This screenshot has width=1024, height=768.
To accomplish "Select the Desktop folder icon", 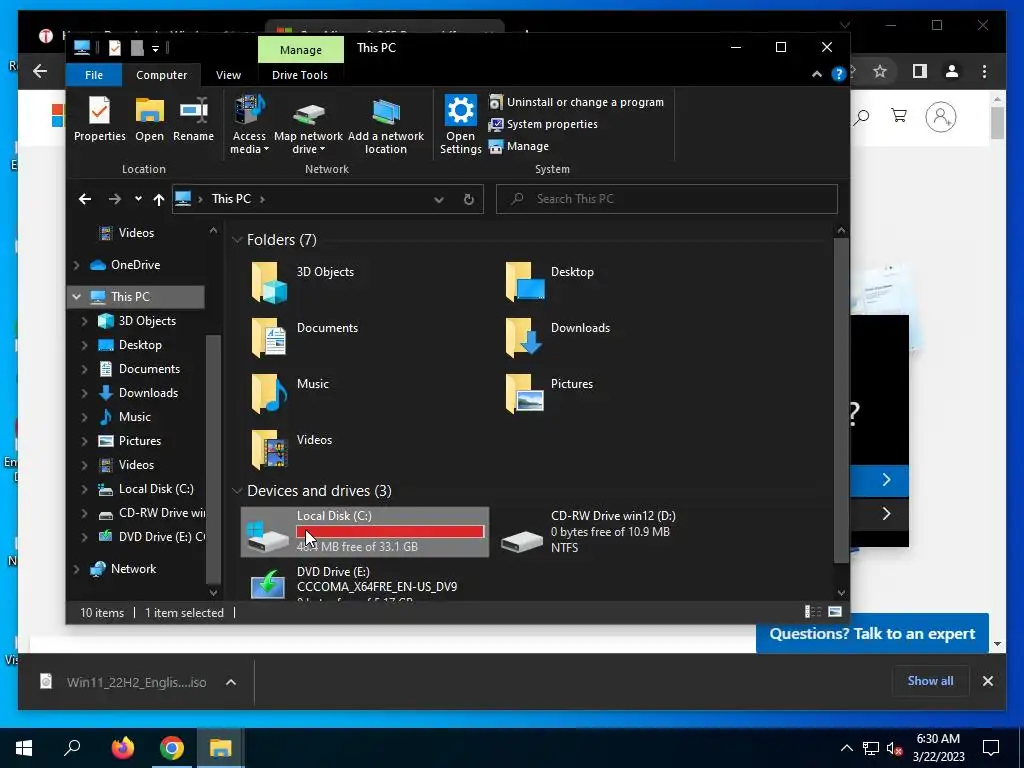I will tap(525, 282).
